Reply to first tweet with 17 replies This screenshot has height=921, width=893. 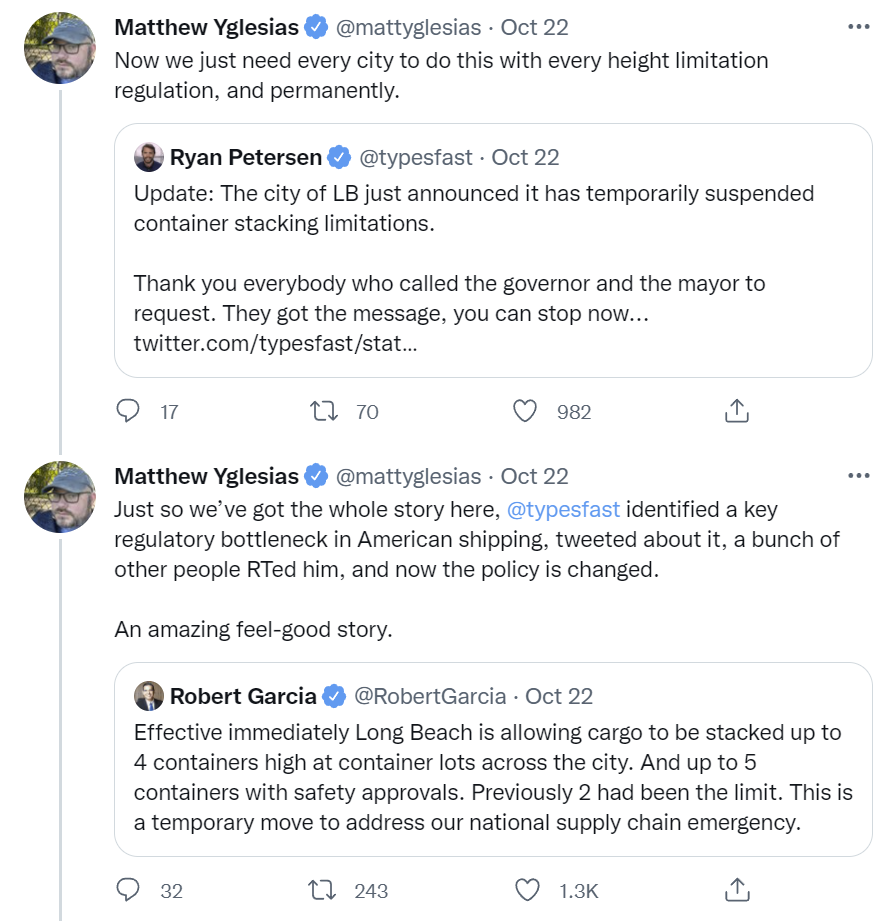128,411
